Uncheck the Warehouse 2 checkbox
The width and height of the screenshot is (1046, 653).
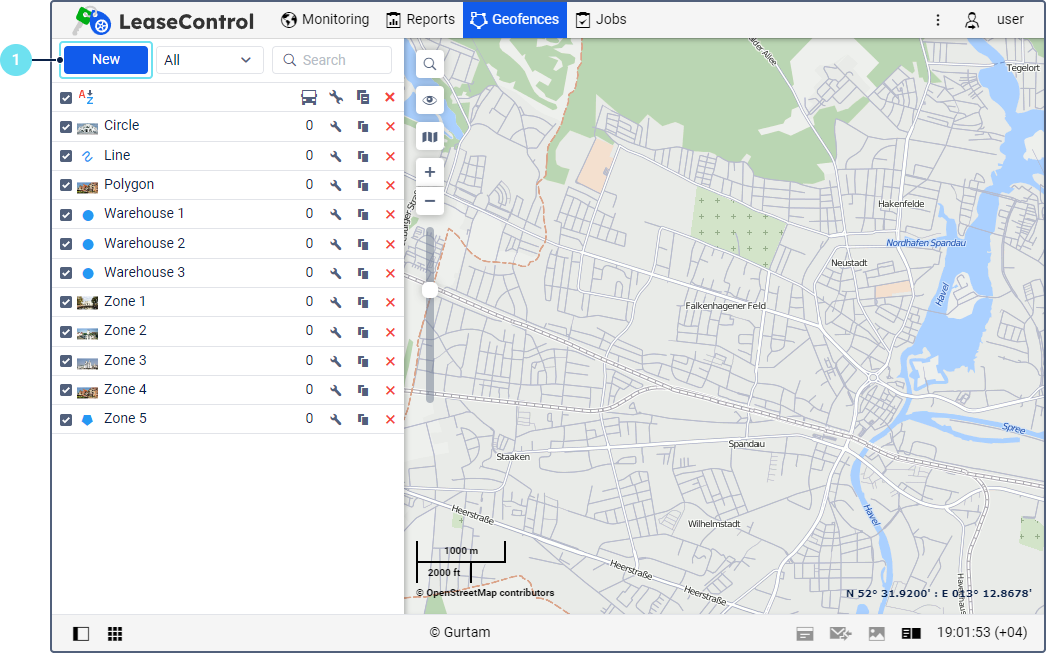click(65, 244)
